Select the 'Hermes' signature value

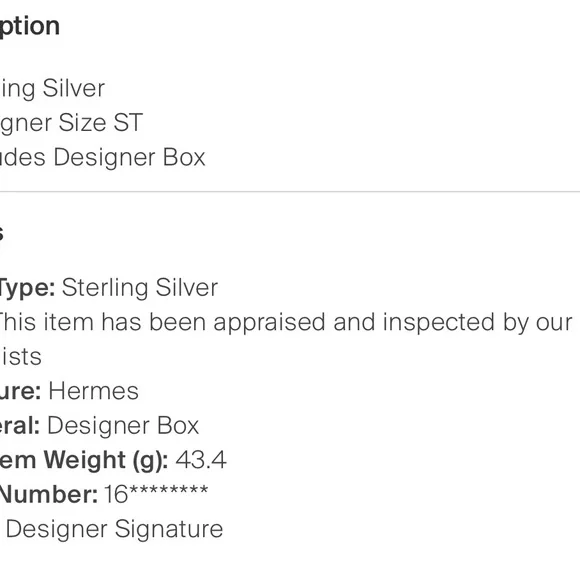coord(94,391)
